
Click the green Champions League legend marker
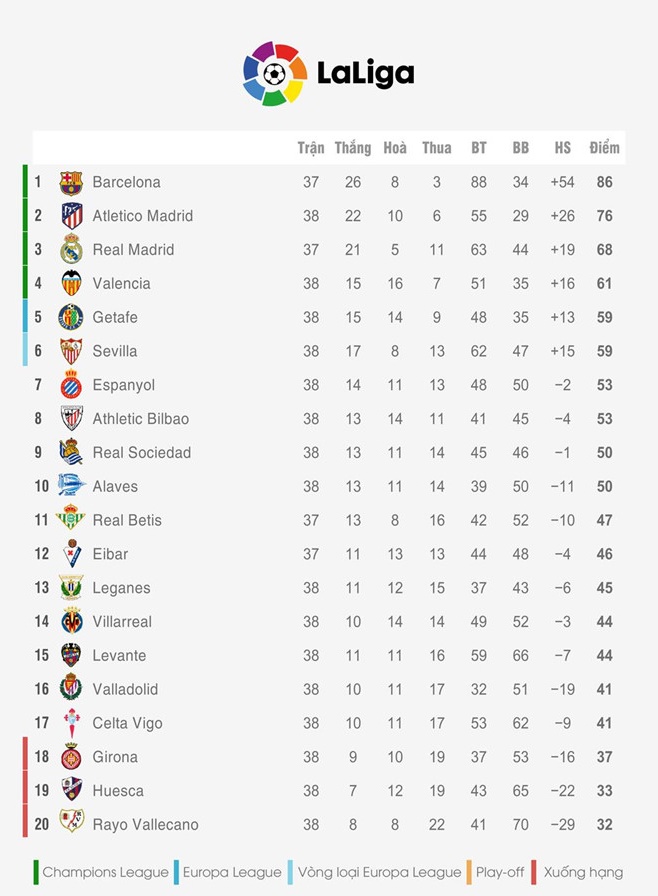pos(36,872)
